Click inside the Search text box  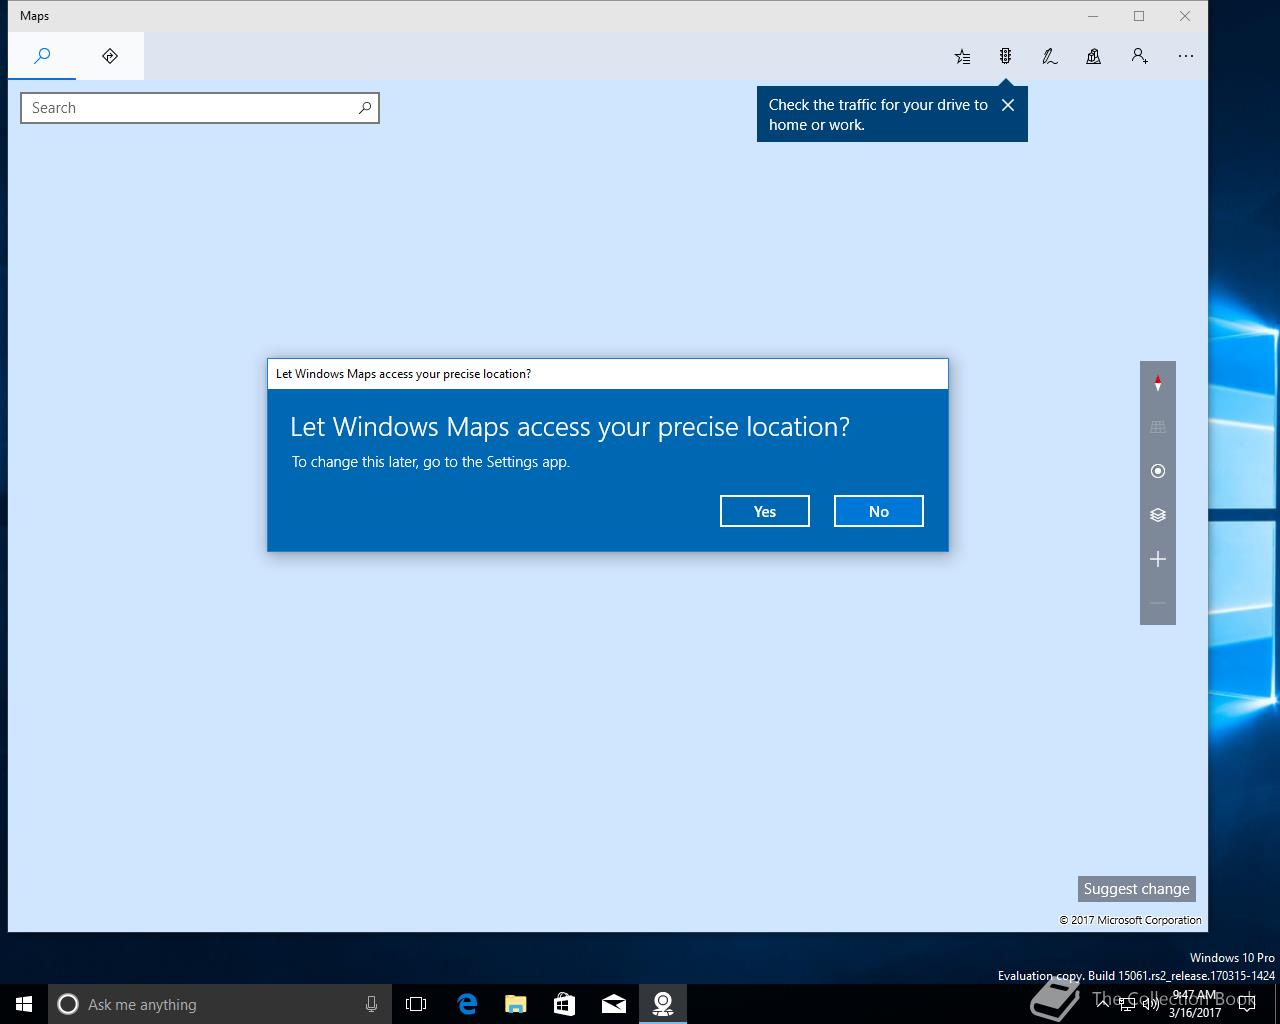200,108
